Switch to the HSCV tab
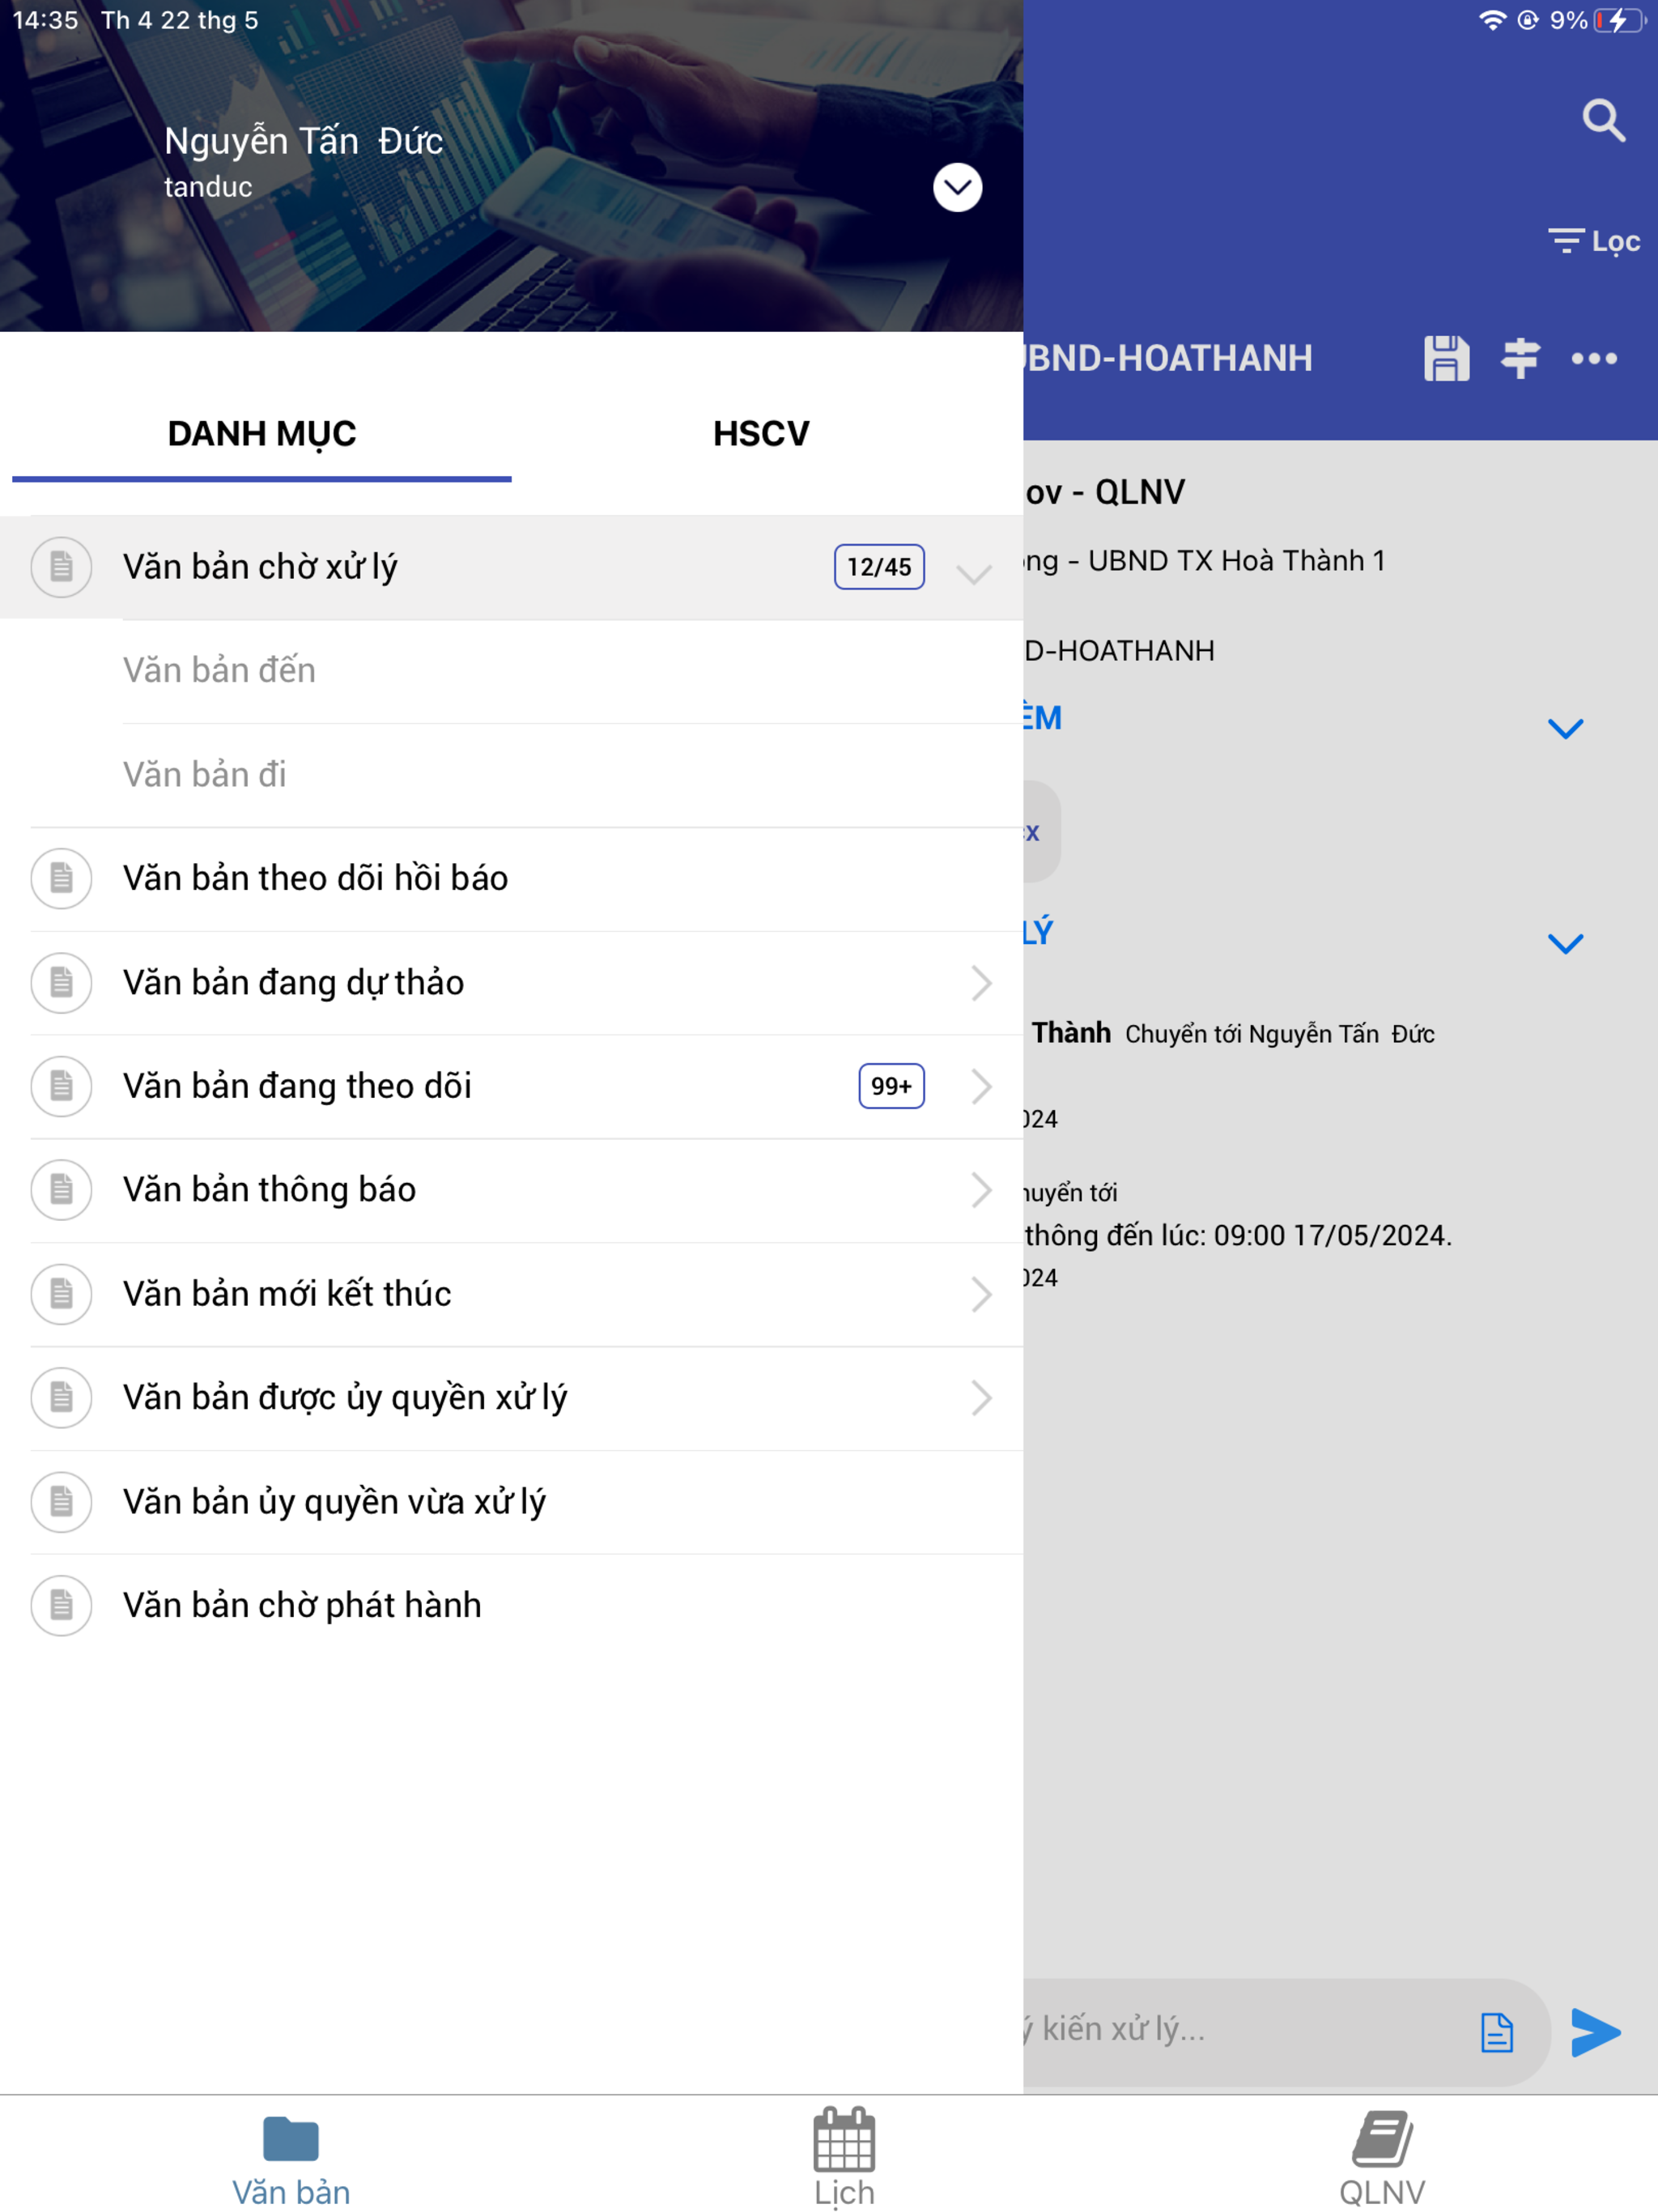The image size is (1658, 2212). (761, 434)
